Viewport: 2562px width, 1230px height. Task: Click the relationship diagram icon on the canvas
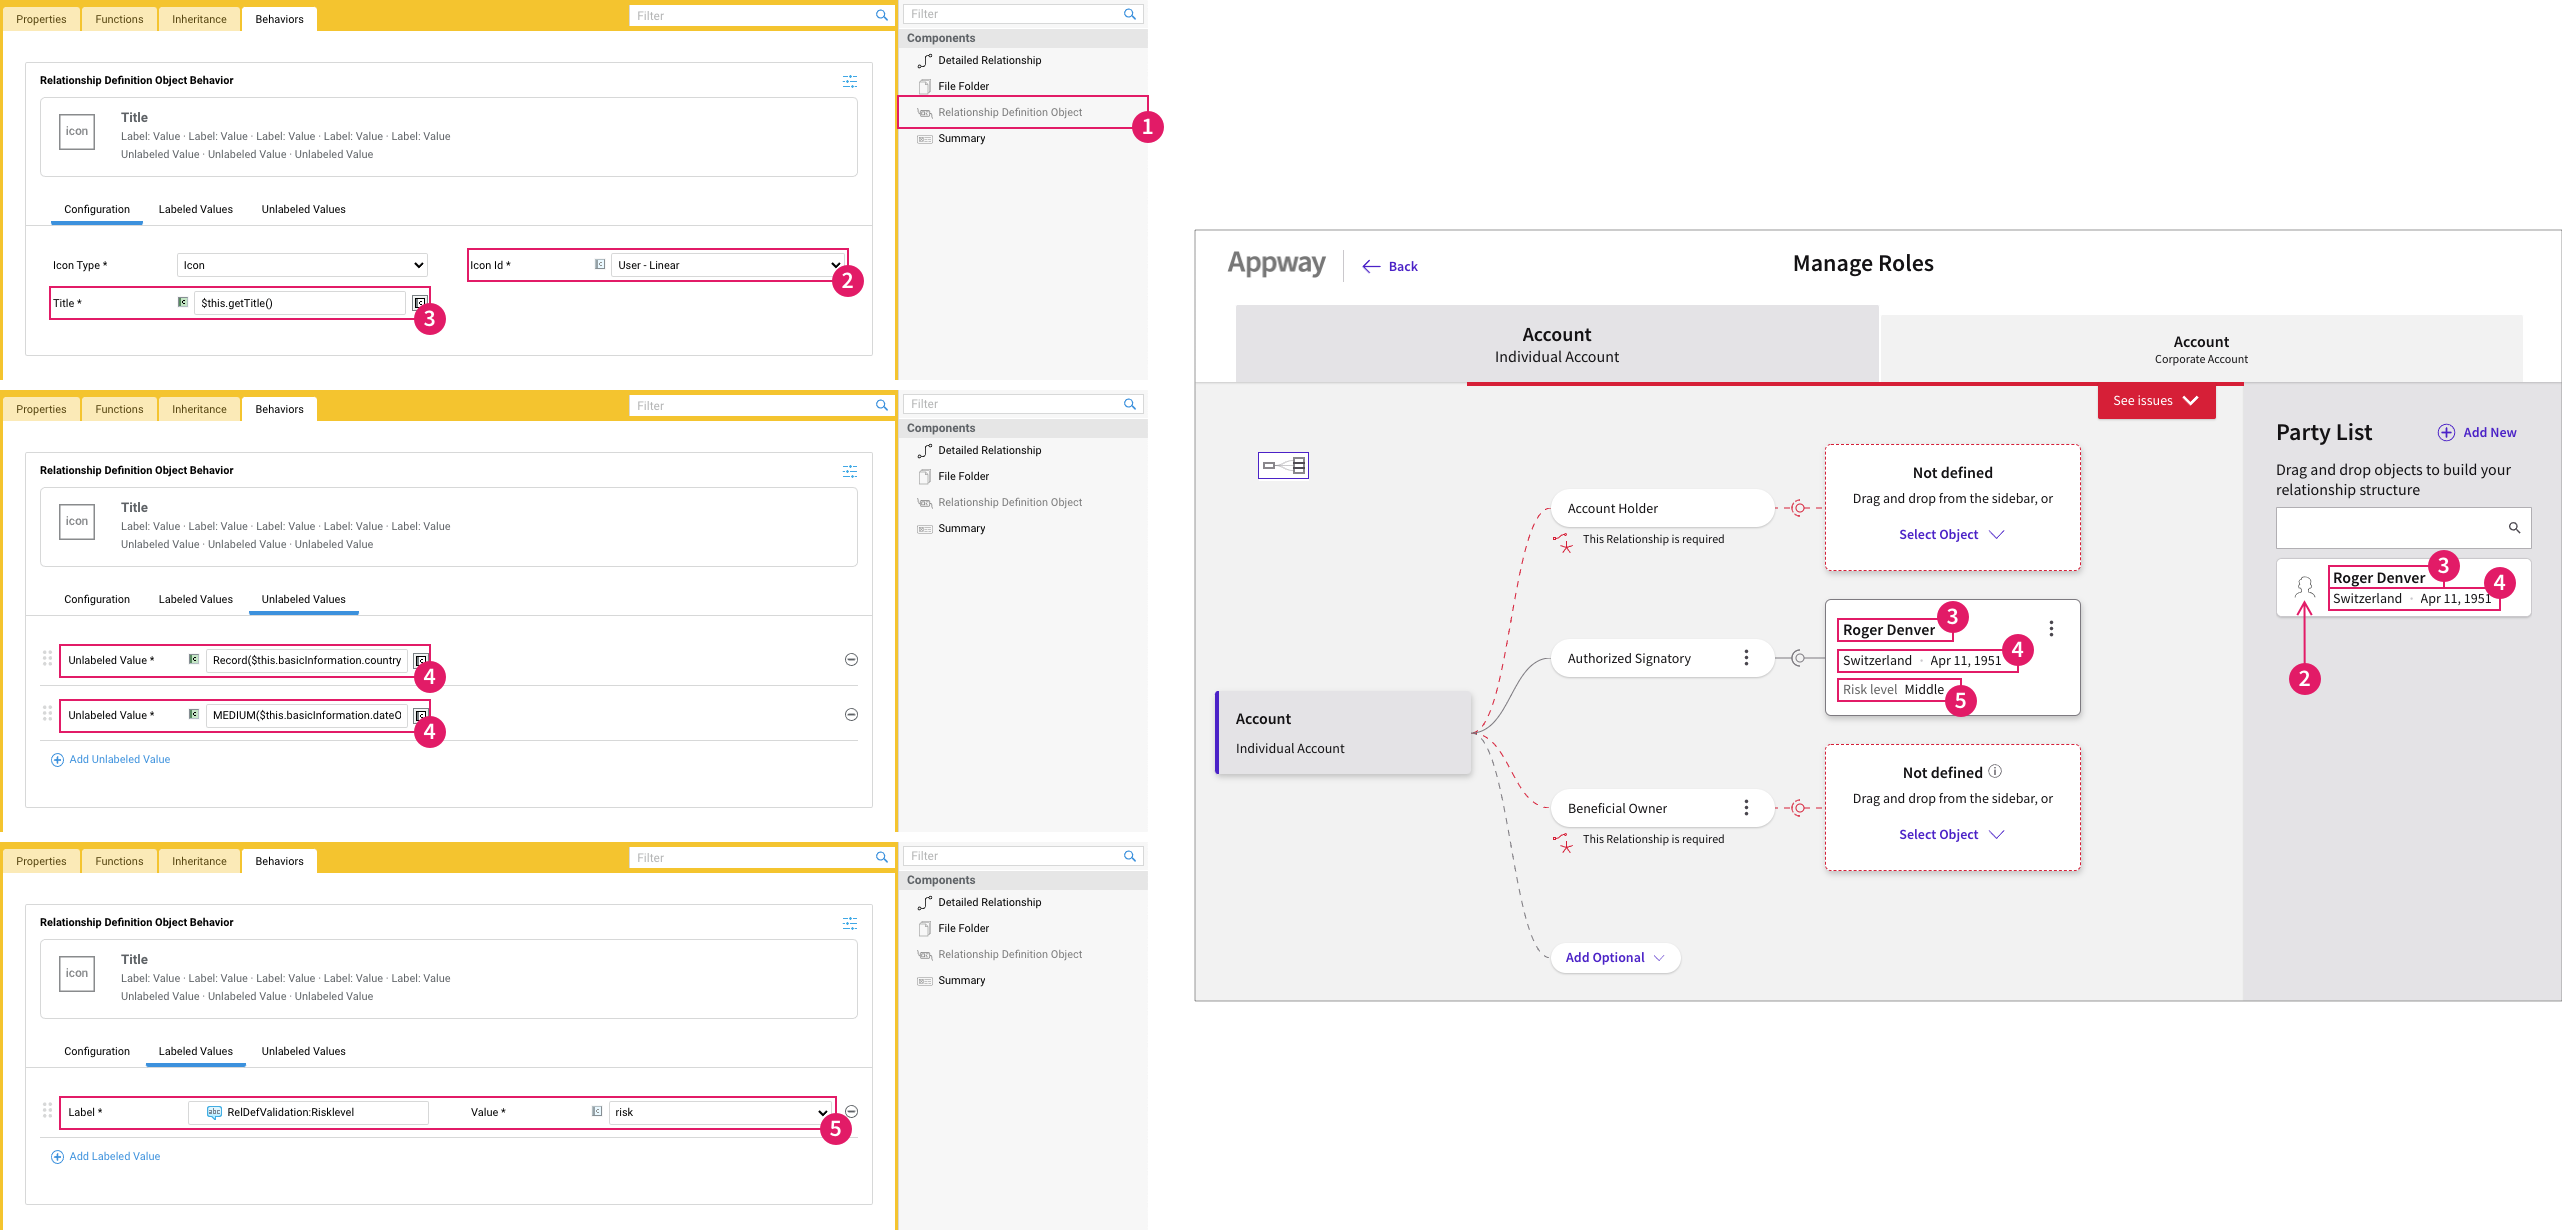point(1283,465)
